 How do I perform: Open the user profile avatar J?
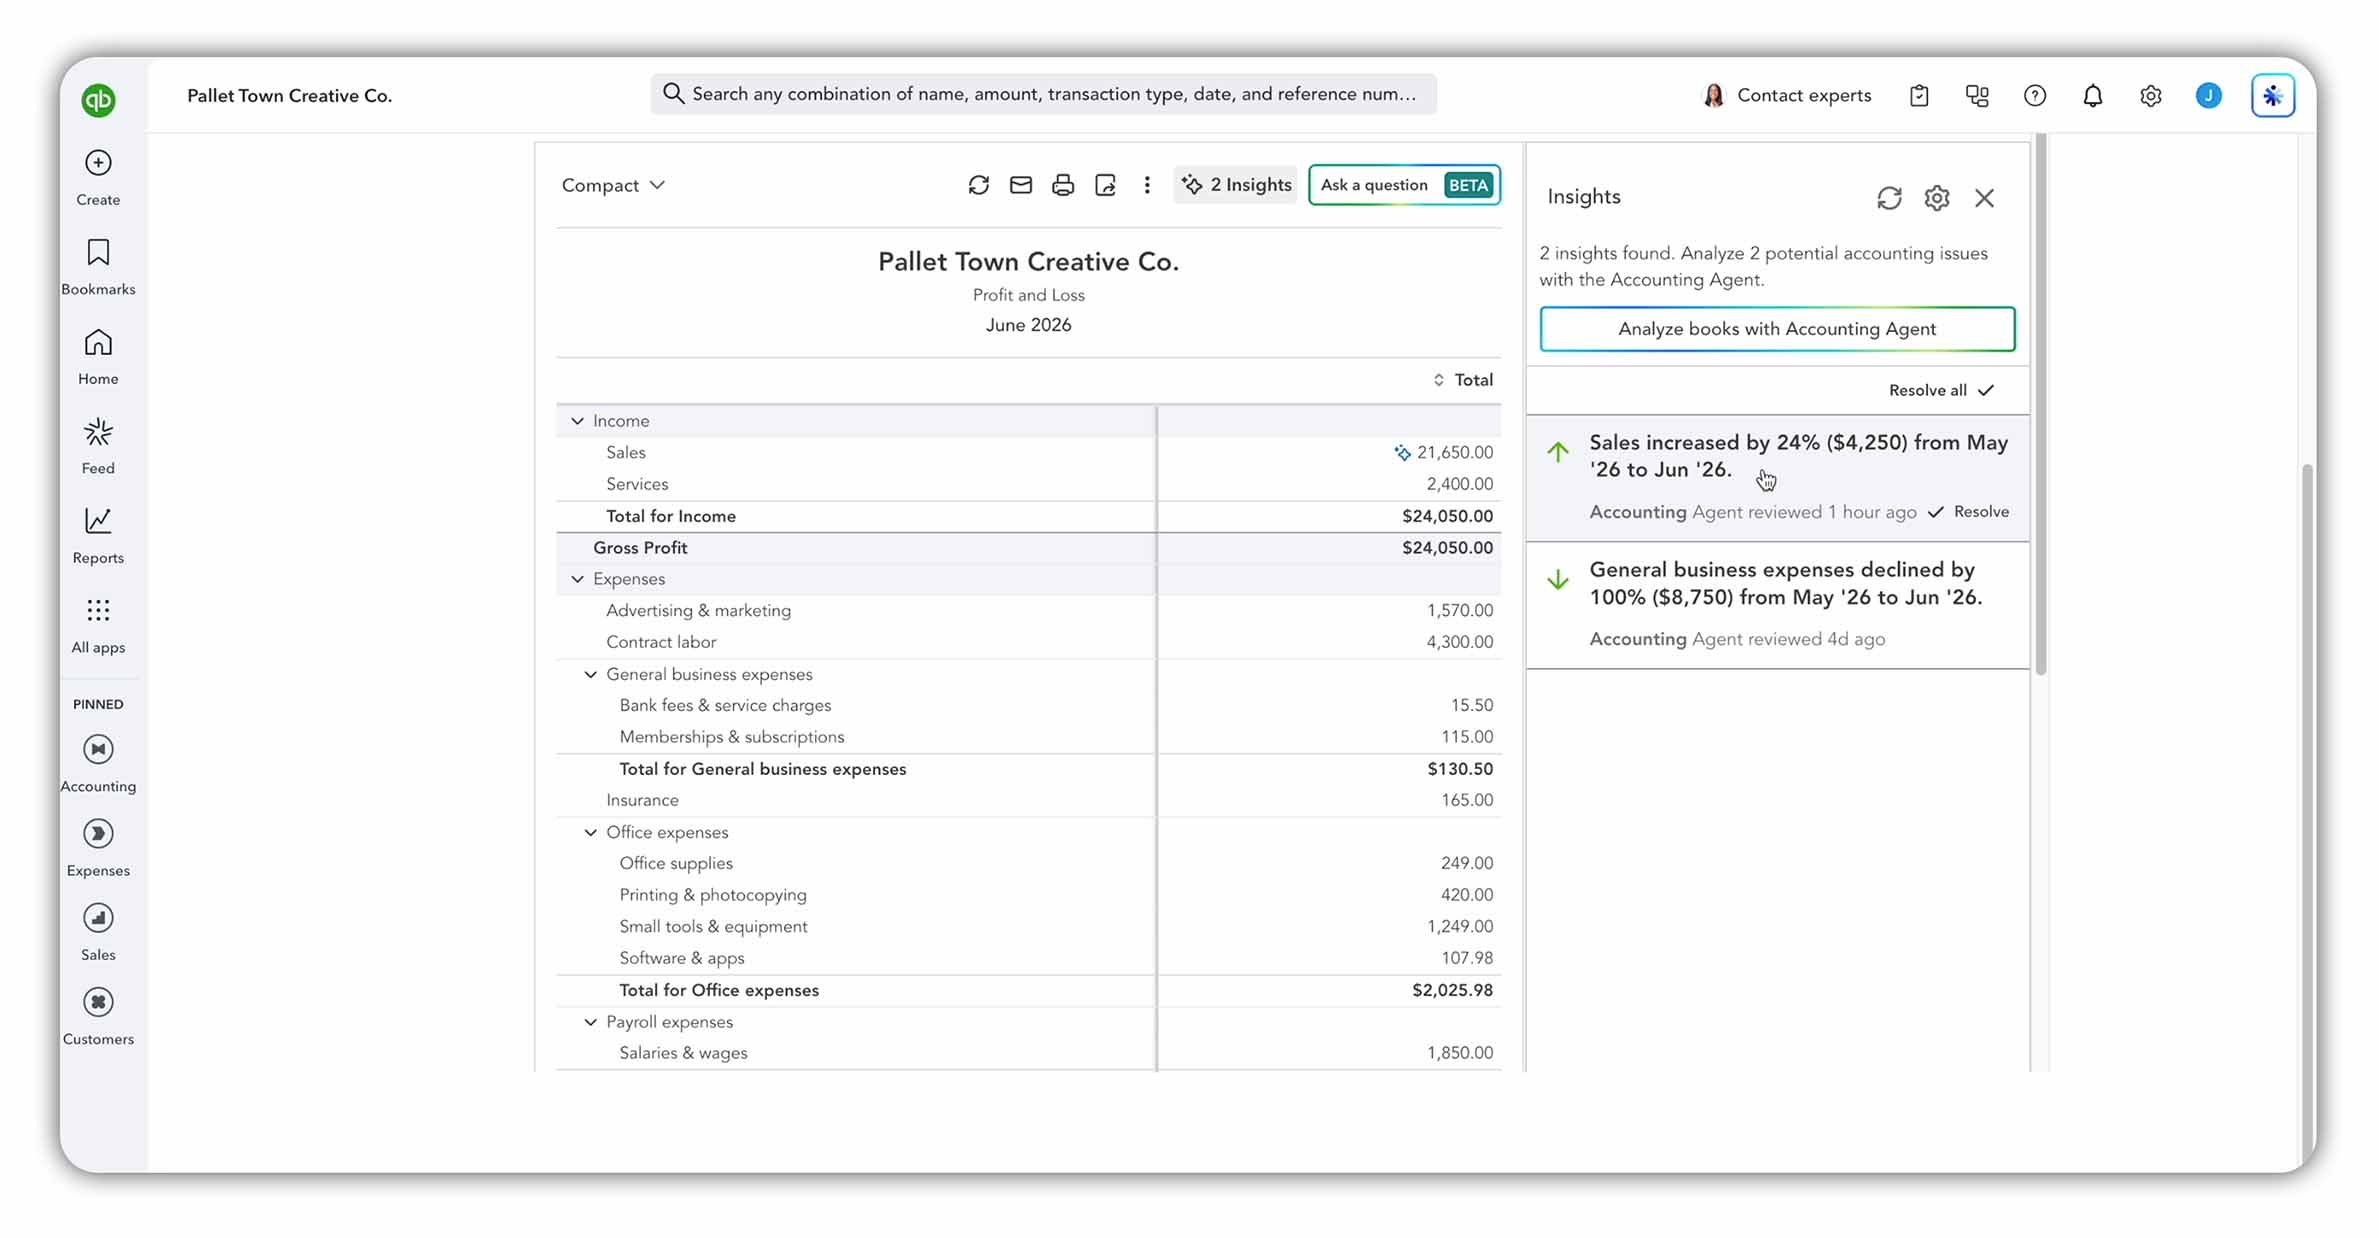[x=2209, y=95]
